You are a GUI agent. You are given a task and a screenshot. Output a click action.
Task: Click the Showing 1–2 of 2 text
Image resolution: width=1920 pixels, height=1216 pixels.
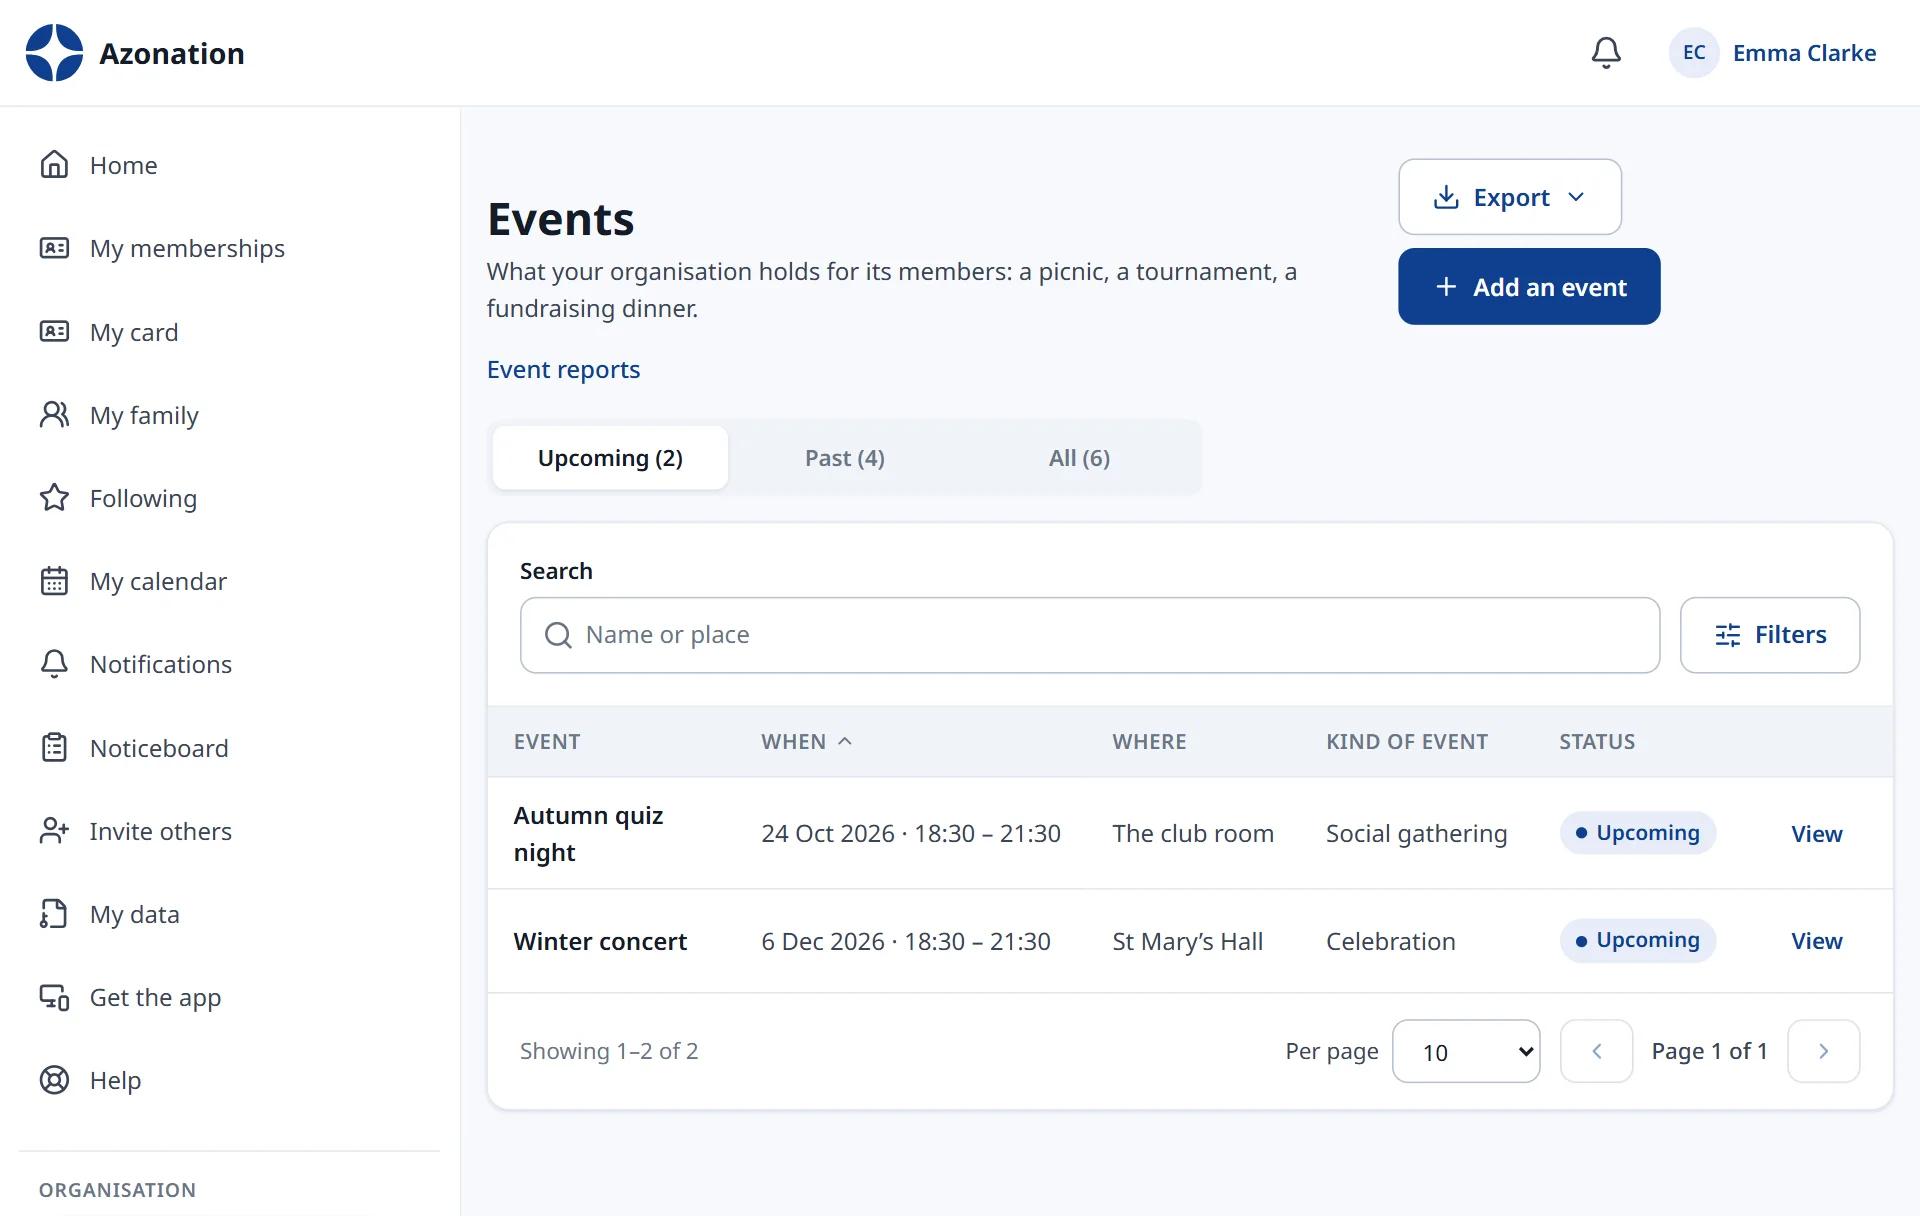[609, 1051]
